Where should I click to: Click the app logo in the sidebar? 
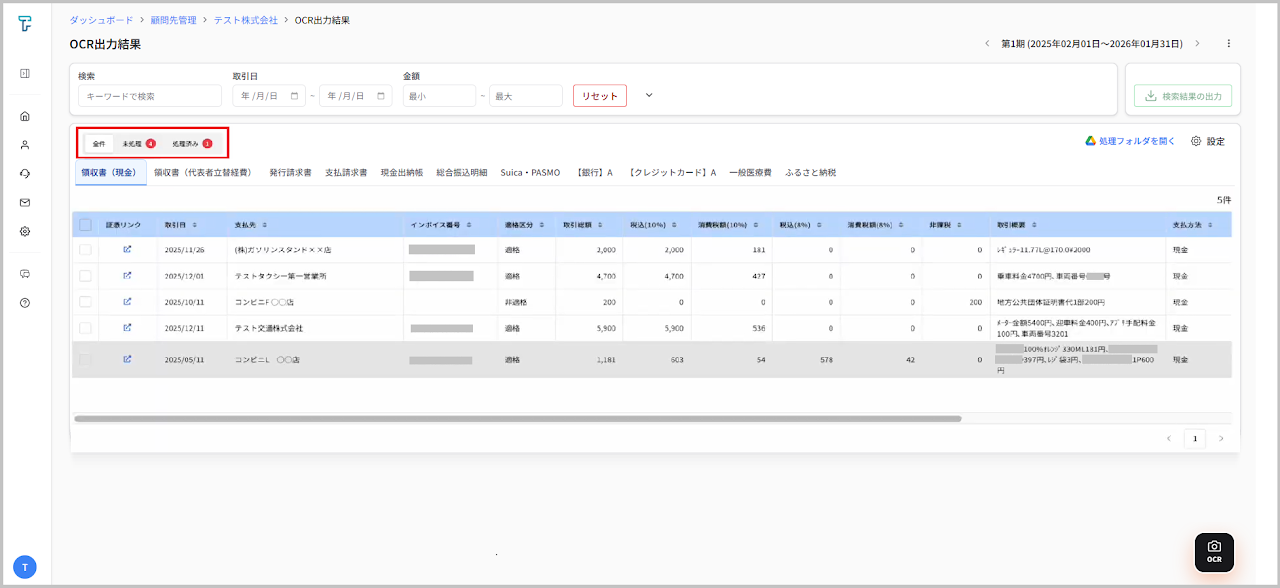[25, 24]
